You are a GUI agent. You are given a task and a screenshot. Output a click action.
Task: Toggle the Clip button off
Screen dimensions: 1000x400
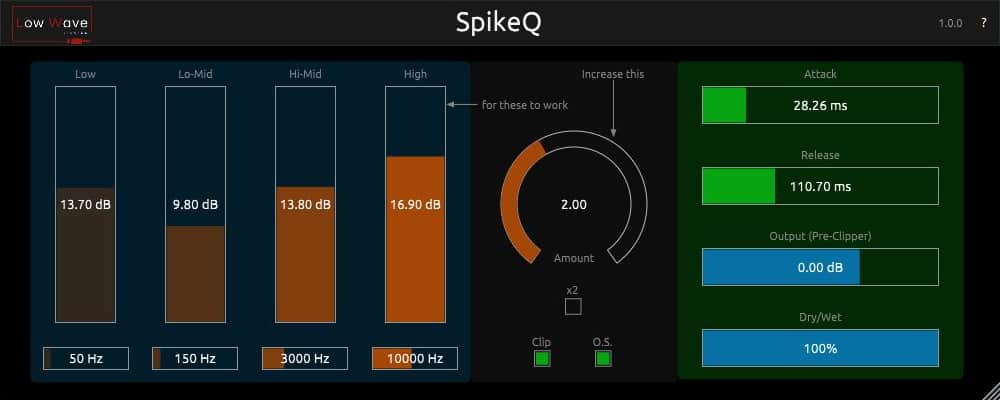[x=542, y=359]
